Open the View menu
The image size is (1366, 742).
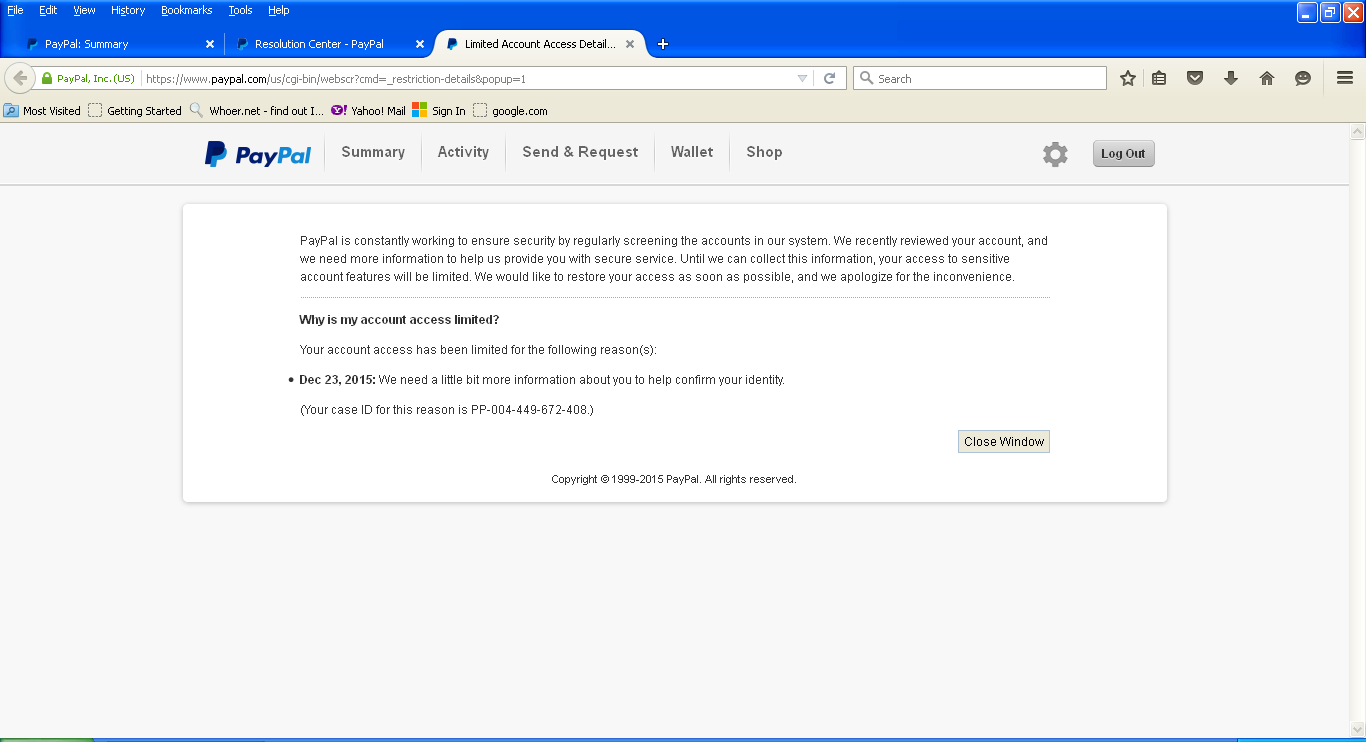point(85,10)
